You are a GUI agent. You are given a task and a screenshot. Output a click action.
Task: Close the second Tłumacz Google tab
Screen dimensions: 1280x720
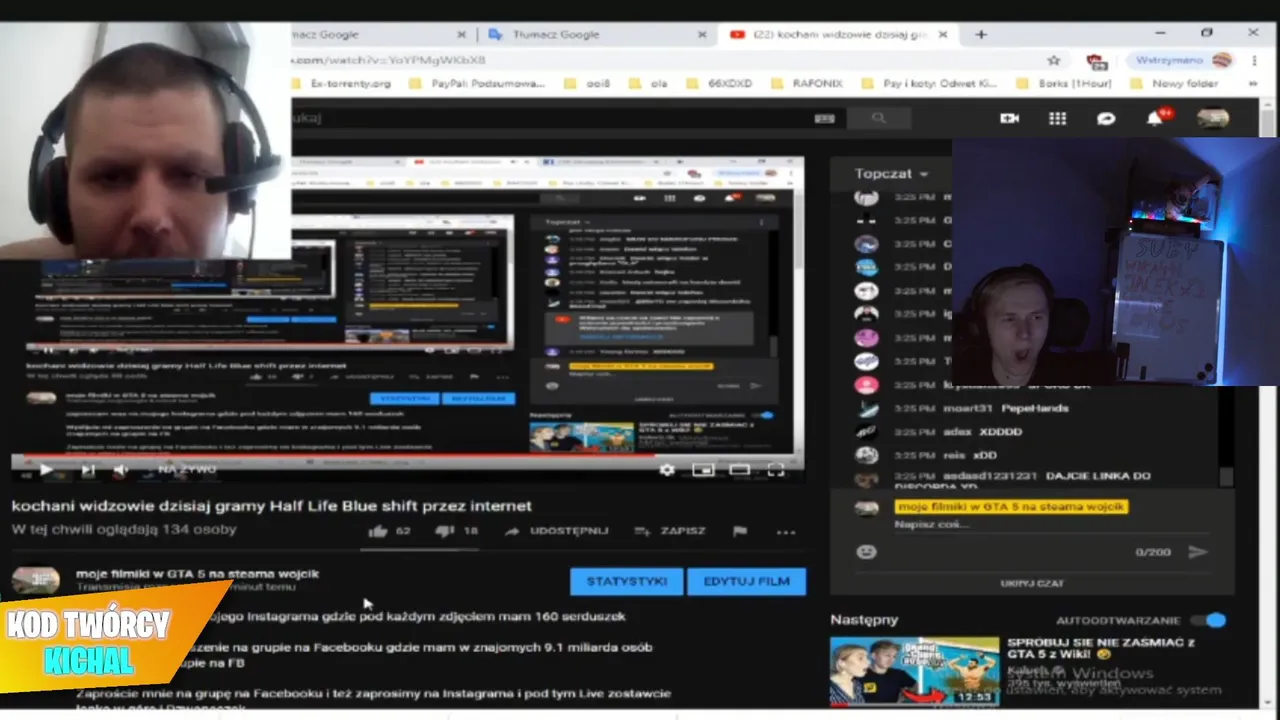point(702,34)
